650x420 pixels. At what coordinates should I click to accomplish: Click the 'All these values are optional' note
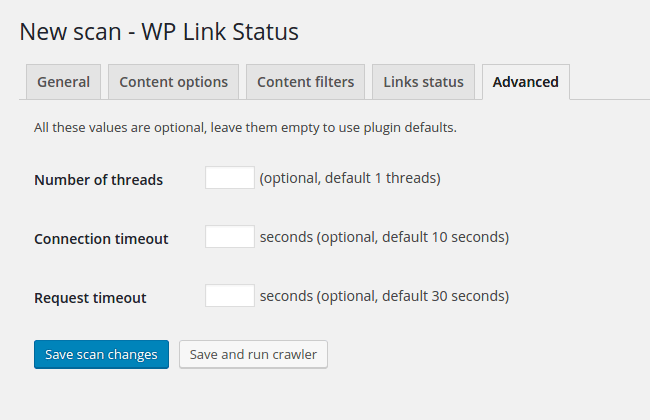coord(245,127)
